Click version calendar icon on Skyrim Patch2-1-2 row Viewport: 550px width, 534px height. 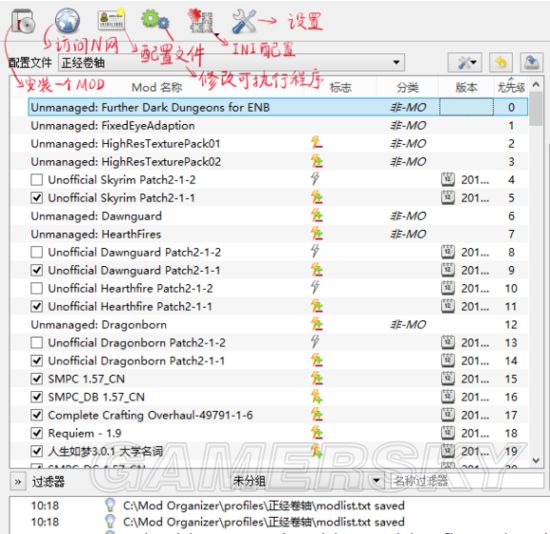click(x=448, y=179)
